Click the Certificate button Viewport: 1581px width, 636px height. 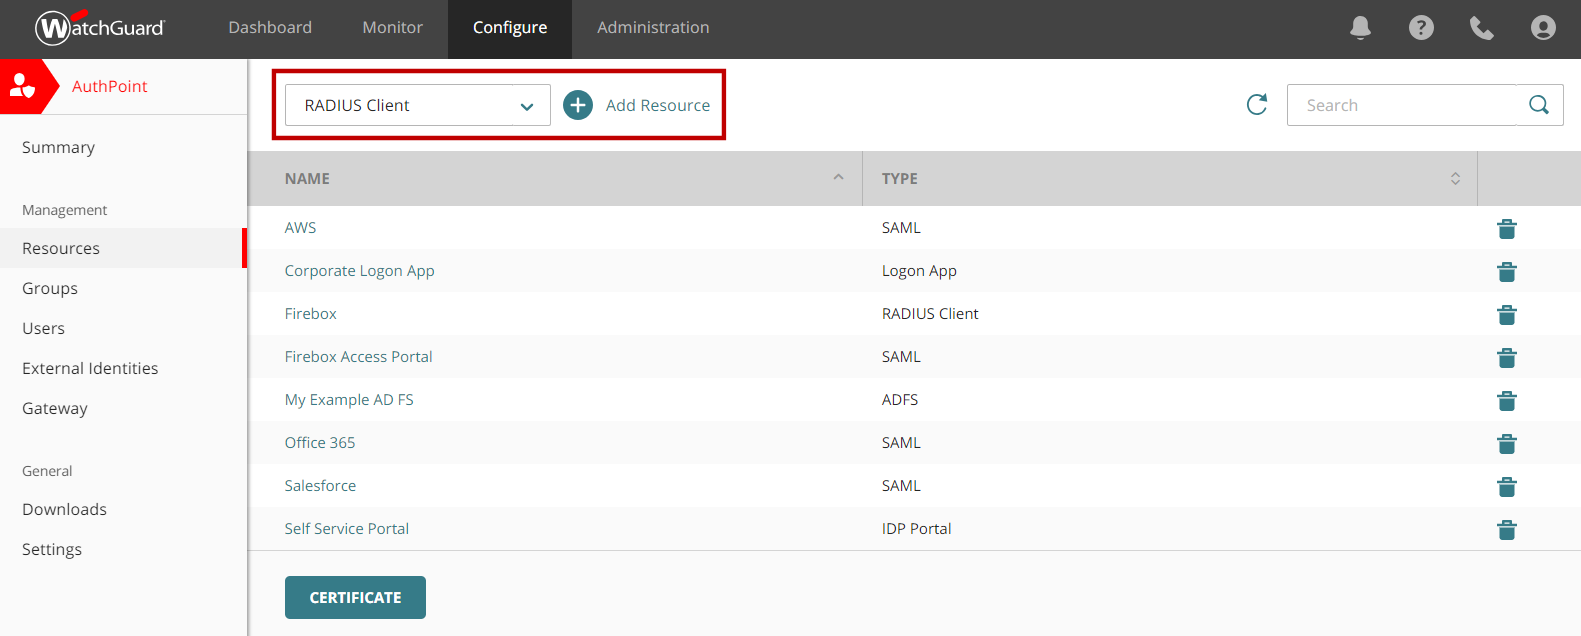click(355, 597)
